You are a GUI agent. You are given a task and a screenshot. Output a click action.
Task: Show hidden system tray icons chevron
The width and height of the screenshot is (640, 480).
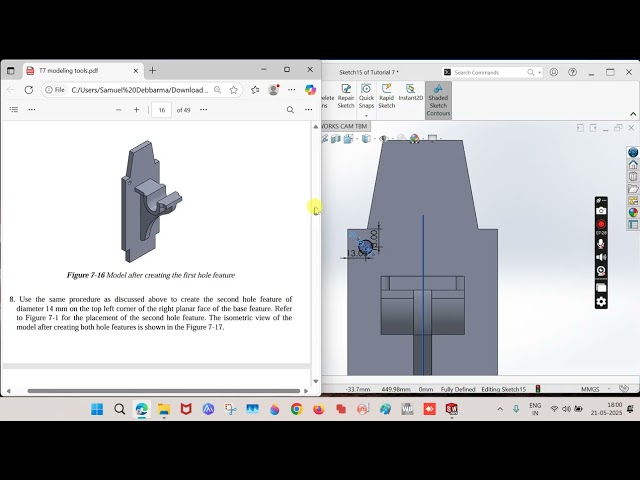[x=500, y=409]
